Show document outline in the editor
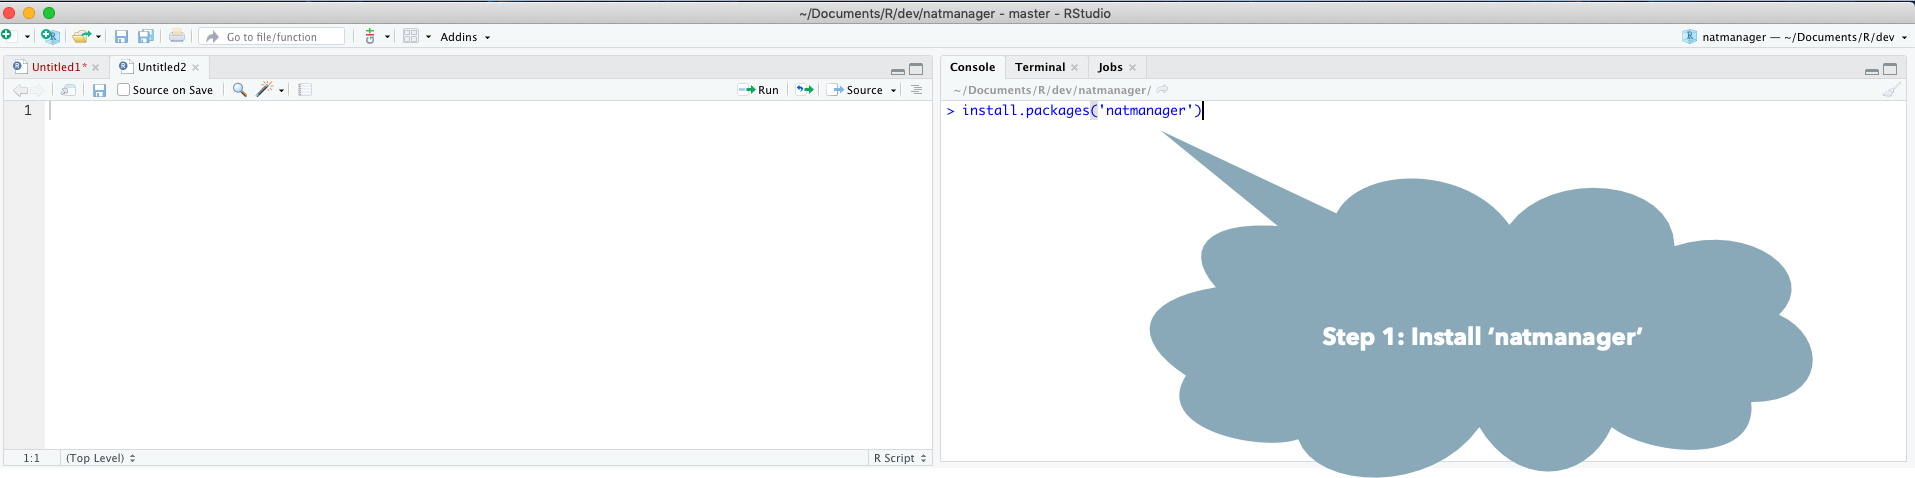This screenshot has height=478, width=1915. [x=916, y=90]
